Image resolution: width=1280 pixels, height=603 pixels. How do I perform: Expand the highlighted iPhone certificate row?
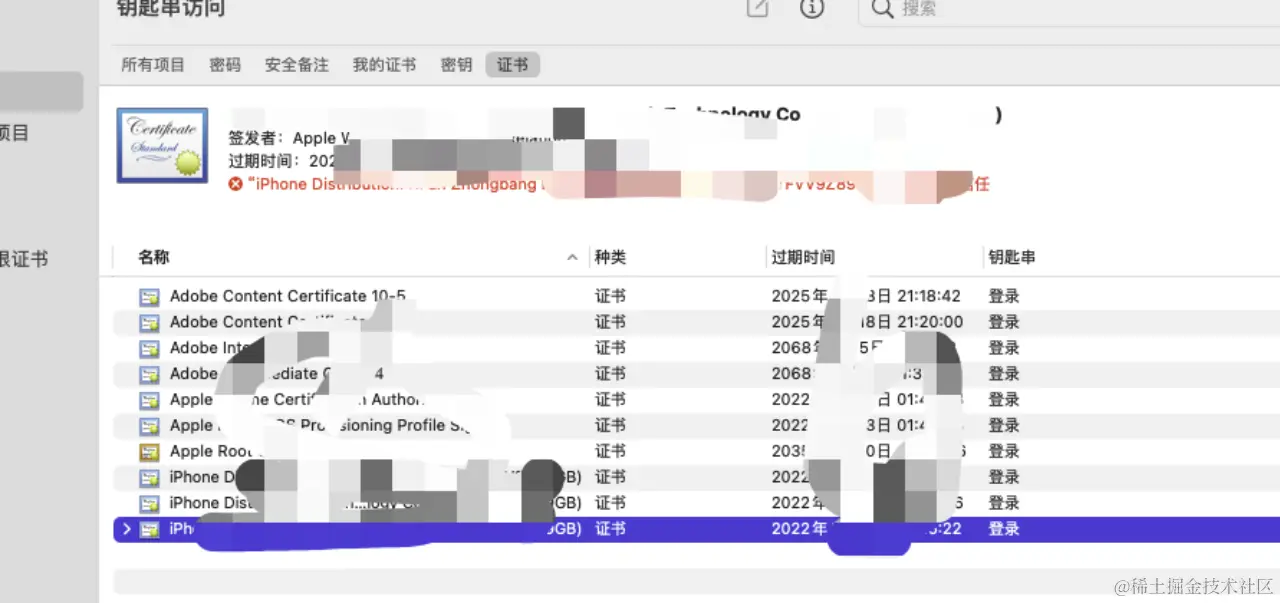pos(126,529)
